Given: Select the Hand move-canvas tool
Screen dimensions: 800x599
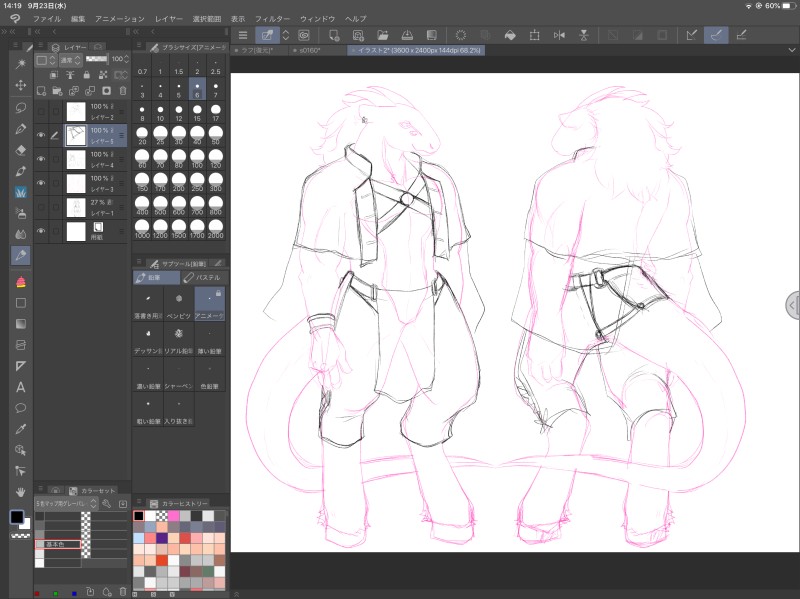Looking at the screenshot, I should (x=20, y=492).
